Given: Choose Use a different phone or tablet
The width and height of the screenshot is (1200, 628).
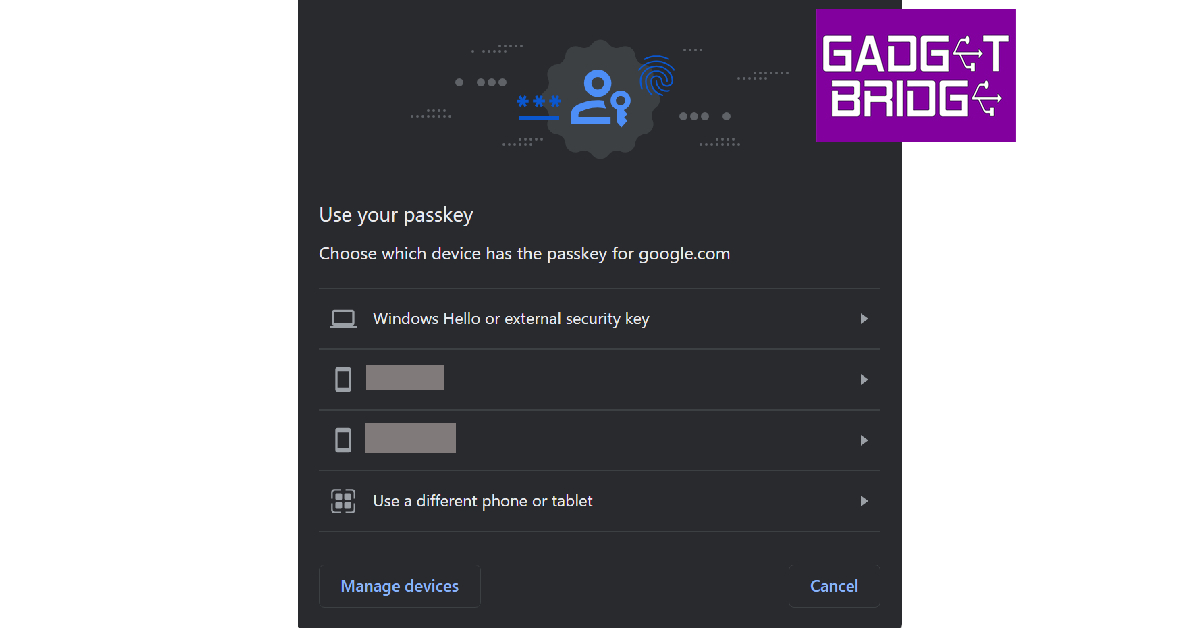Looking at the screenshot, I should pyautogui.click(x=482, y=501).
